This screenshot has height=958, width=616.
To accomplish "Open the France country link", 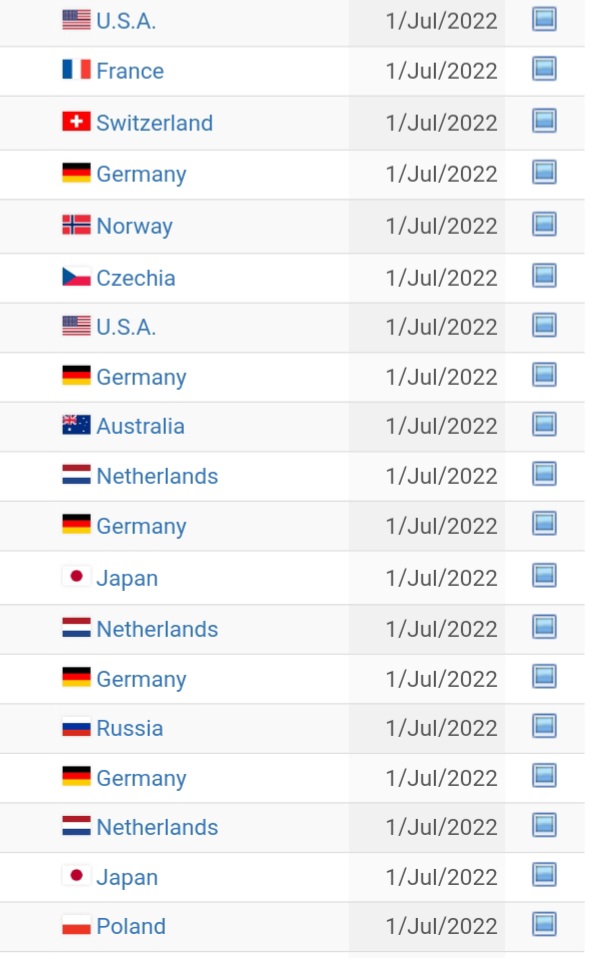I will click(x=130, y=71).
